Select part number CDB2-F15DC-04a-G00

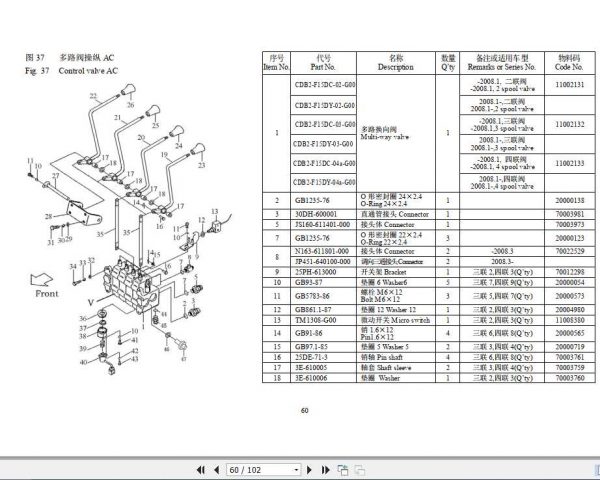click(324, 163)
